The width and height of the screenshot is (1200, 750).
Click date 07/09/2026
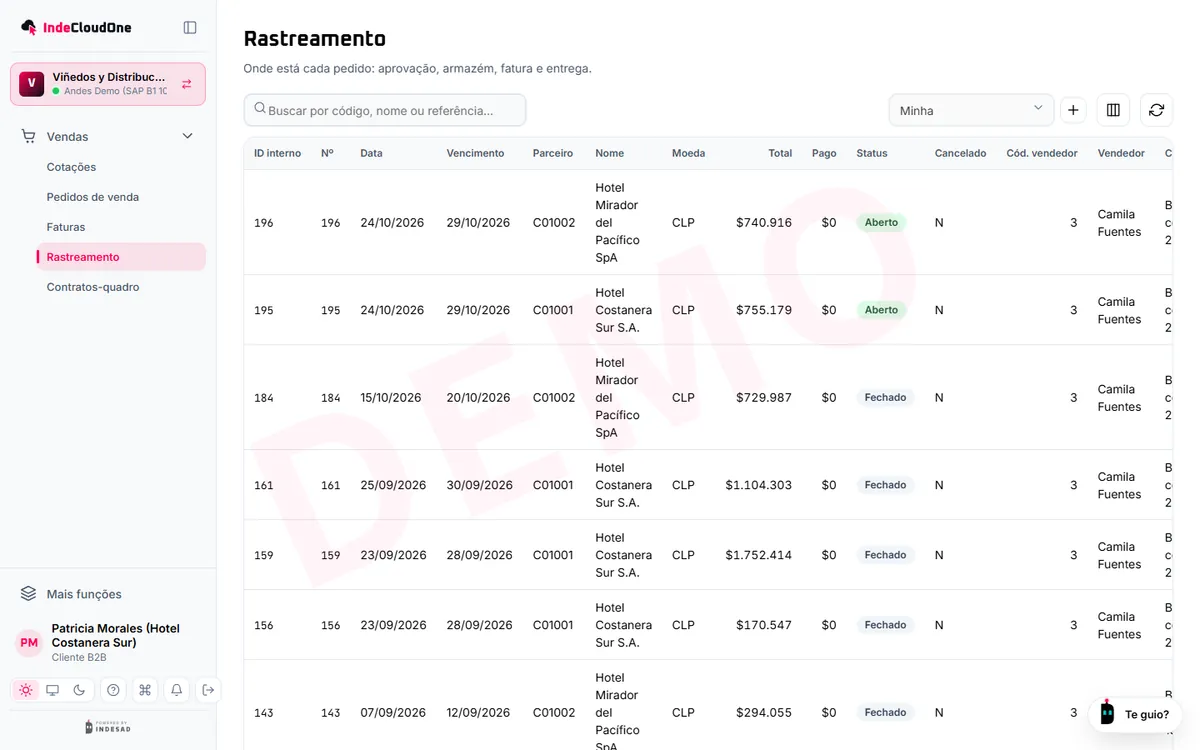point(393,713)
